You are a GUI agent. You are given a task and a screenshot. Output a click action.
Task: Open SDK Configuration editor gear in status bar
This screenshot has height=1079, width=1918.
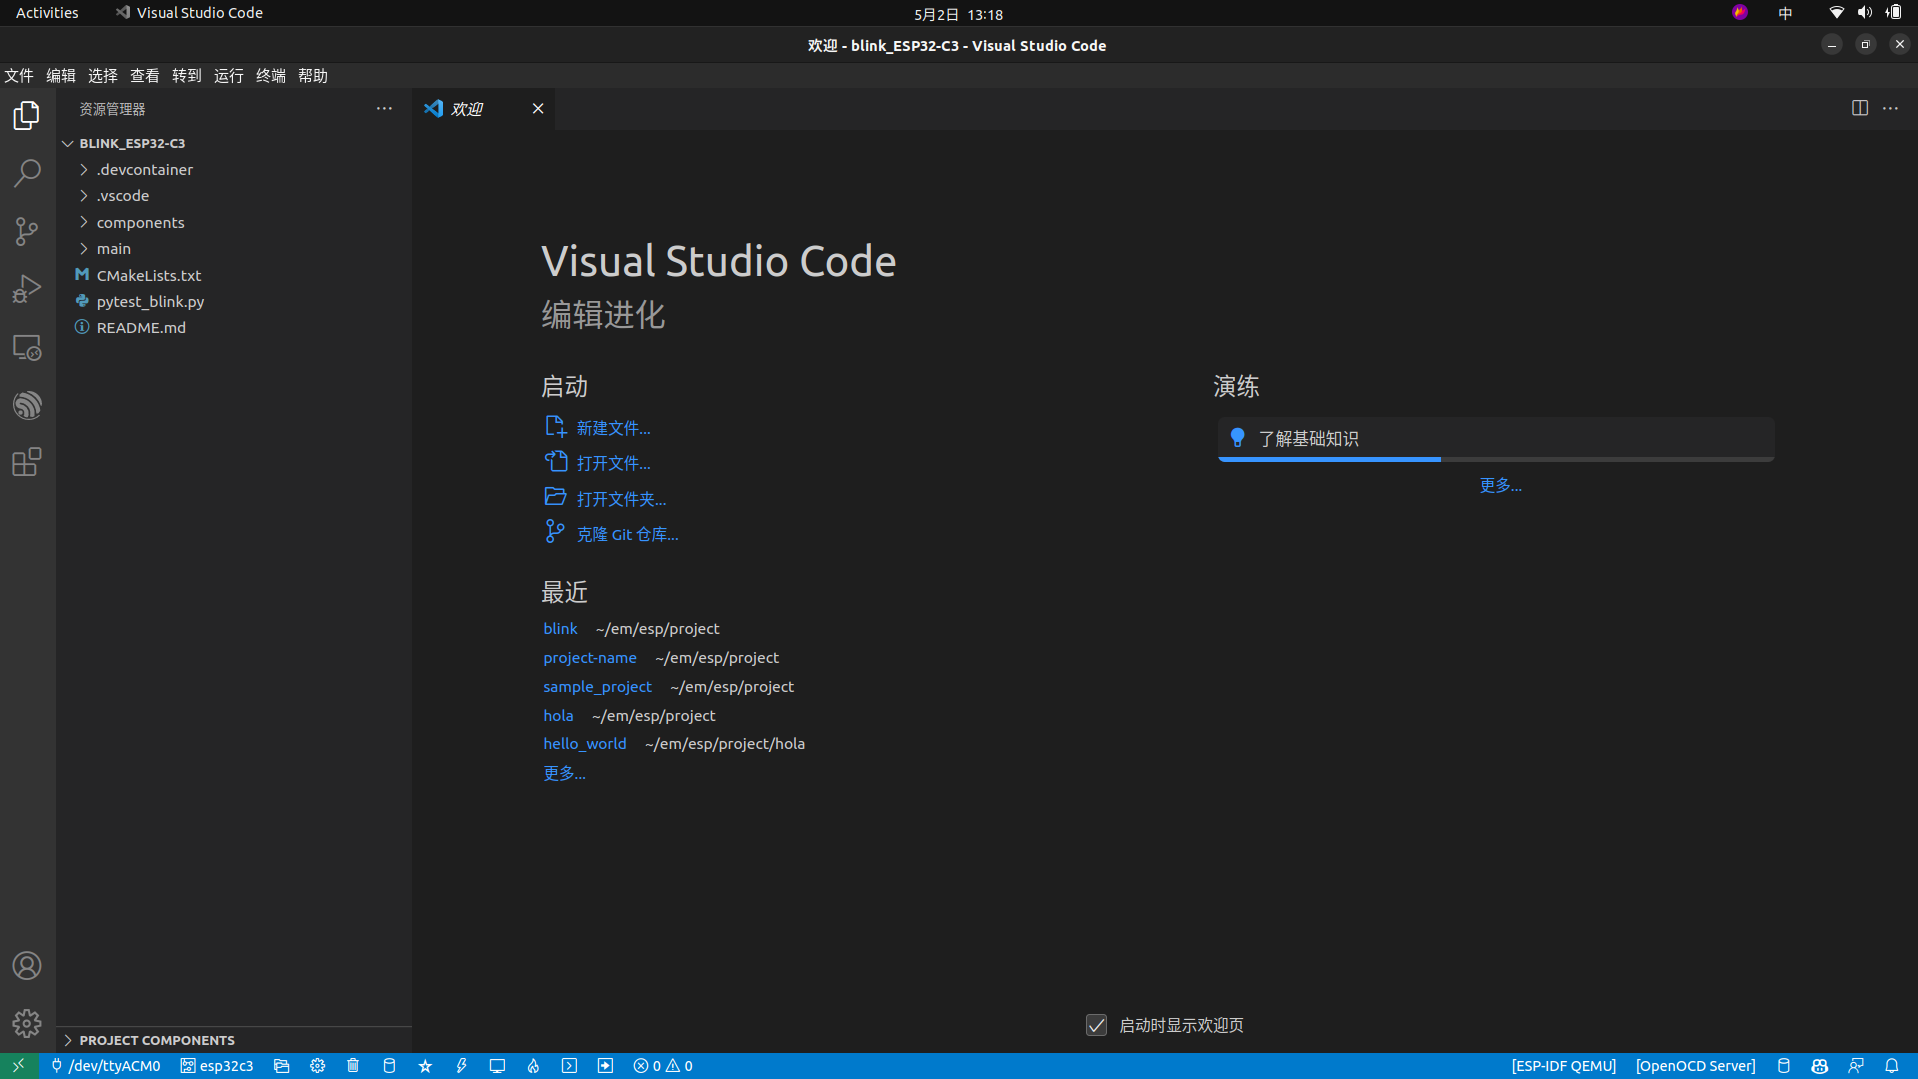tap(318, 1066)
